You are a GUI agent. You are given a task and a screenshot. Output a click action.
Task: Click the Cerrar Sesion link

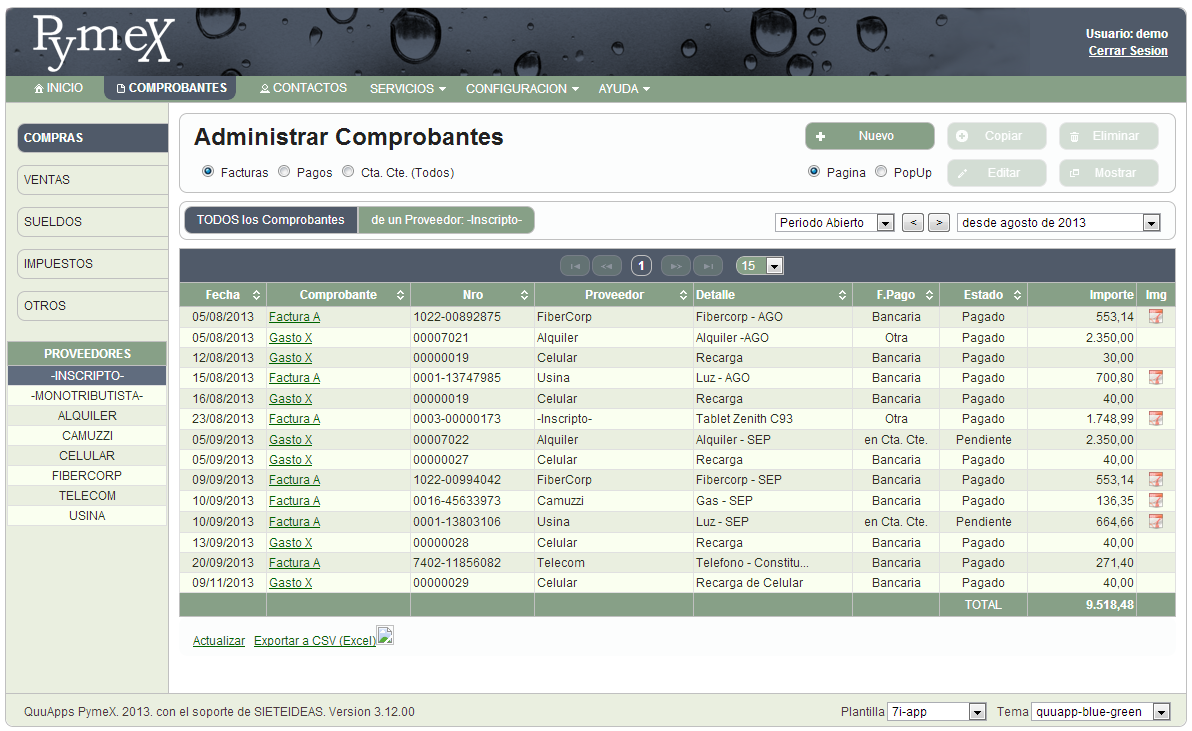[1127, 51]
